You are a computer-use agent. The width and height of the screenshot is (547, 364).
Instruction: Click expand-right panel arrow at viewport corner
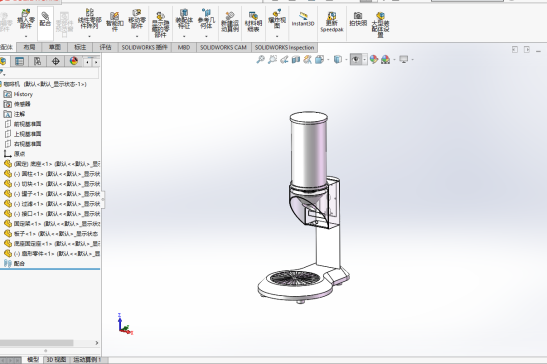click(x=527, y=50)
